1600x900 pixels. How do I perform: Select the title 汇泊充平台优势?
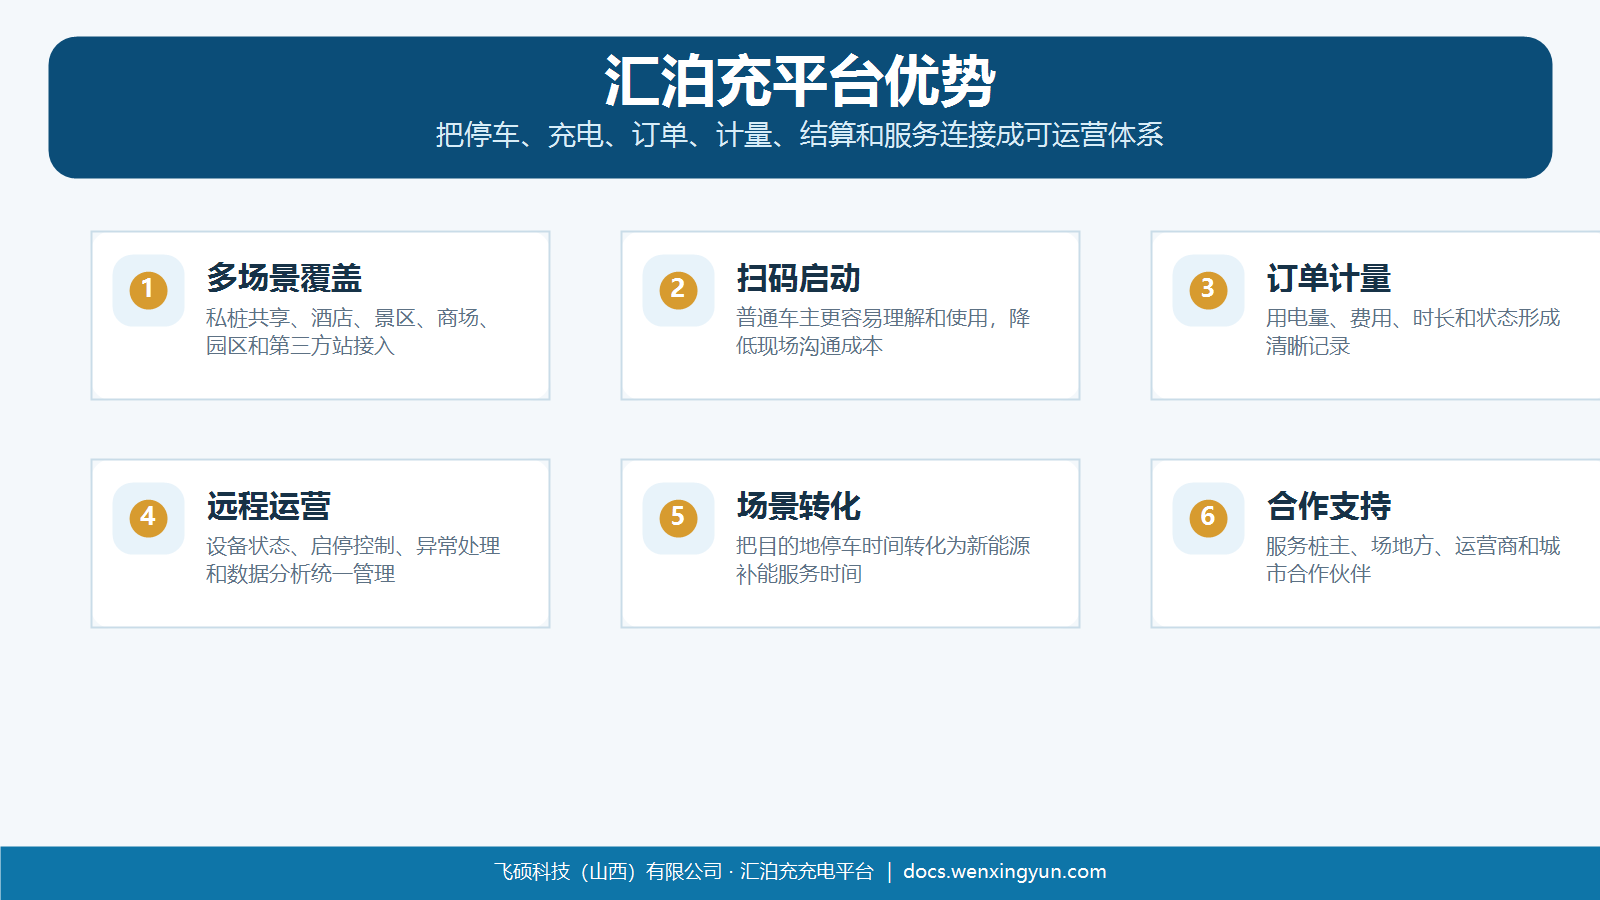pyautogui.click(x=800, y=81)
